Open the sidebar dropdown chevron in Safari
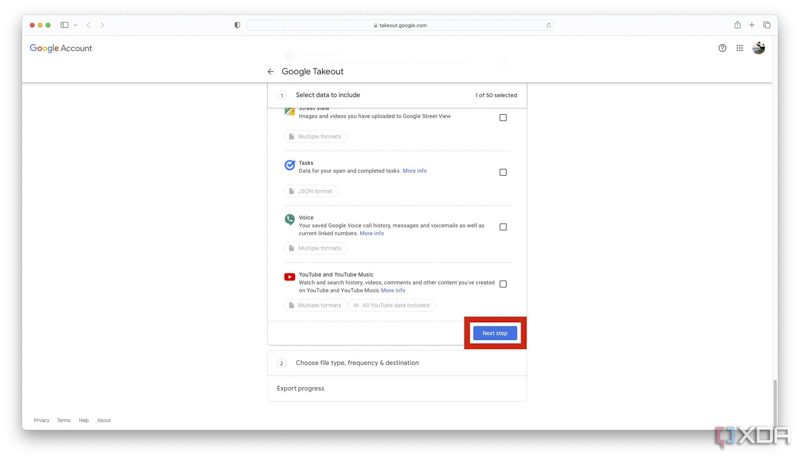The width and height of the screenshot is (800, 459). [75, 25]
